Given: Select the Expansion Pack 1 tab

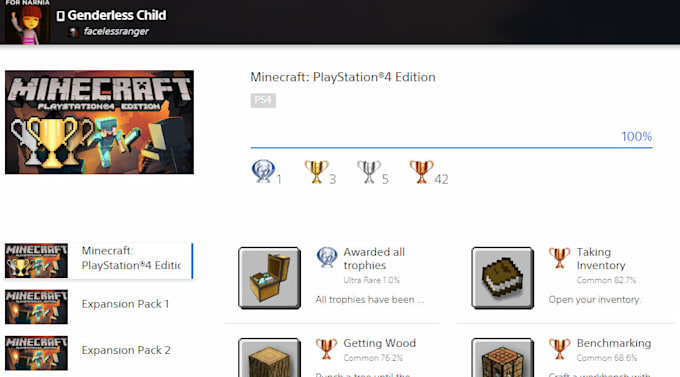Looking at the screenshot, I should 99,307.
